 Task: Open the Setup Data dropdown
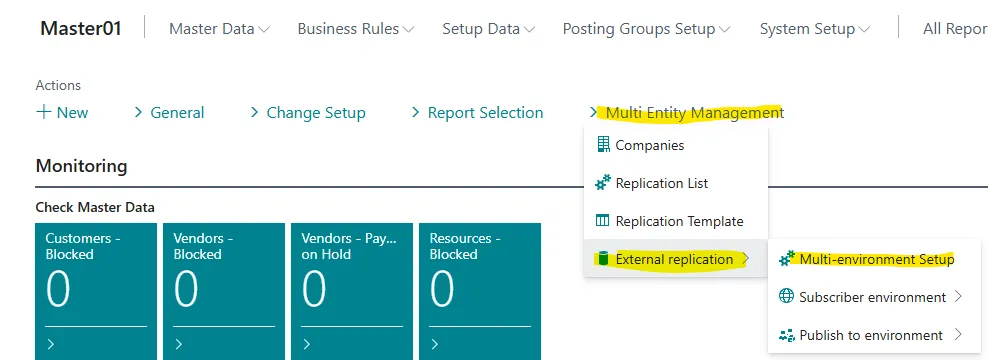coord(488,29)
